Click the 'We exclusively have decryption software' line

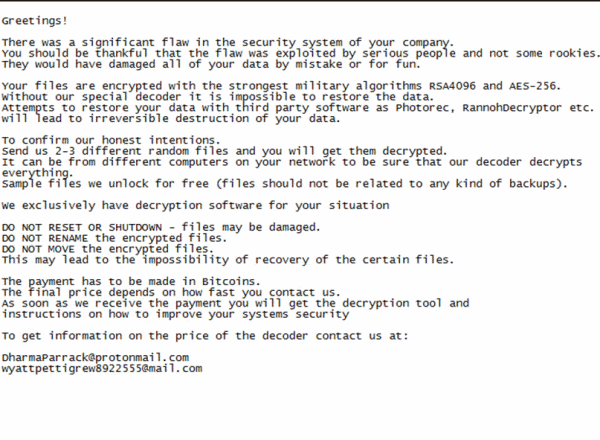click(x=195, y=206)
